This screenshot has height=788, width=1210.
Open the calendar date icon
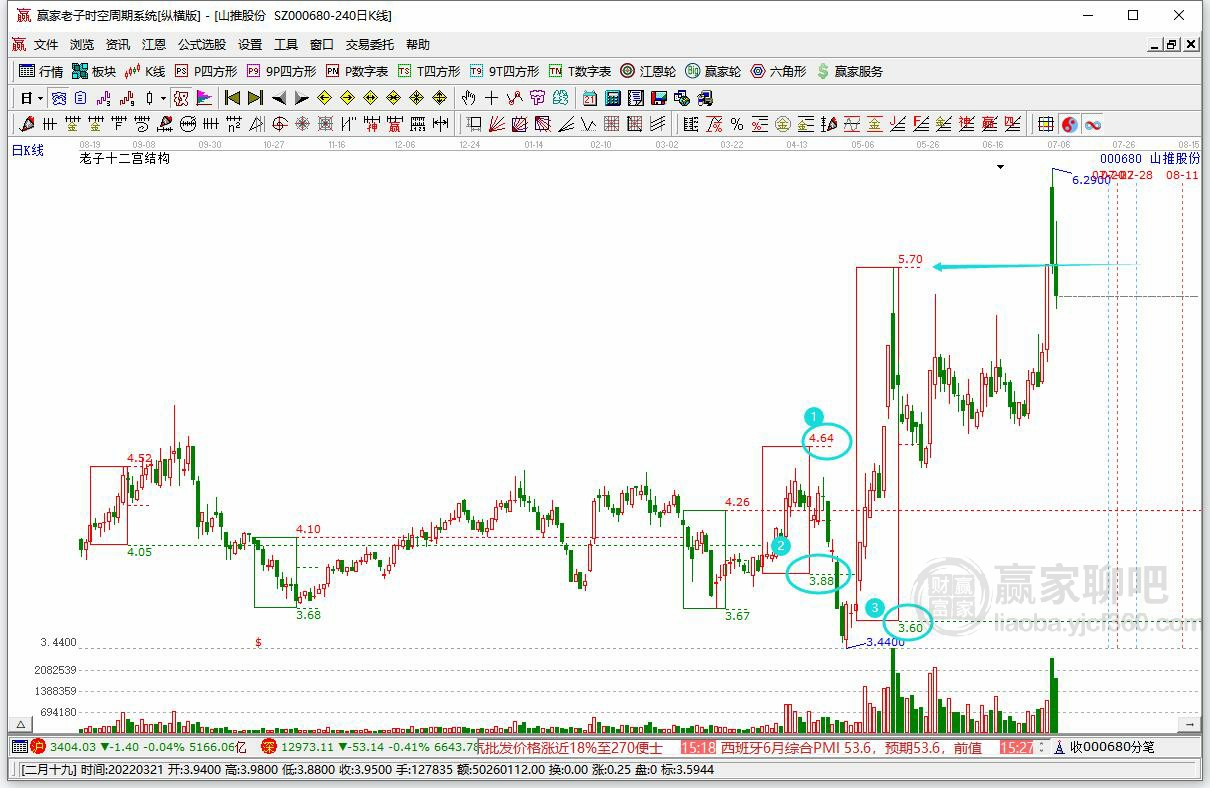click(x=590, y=98)
